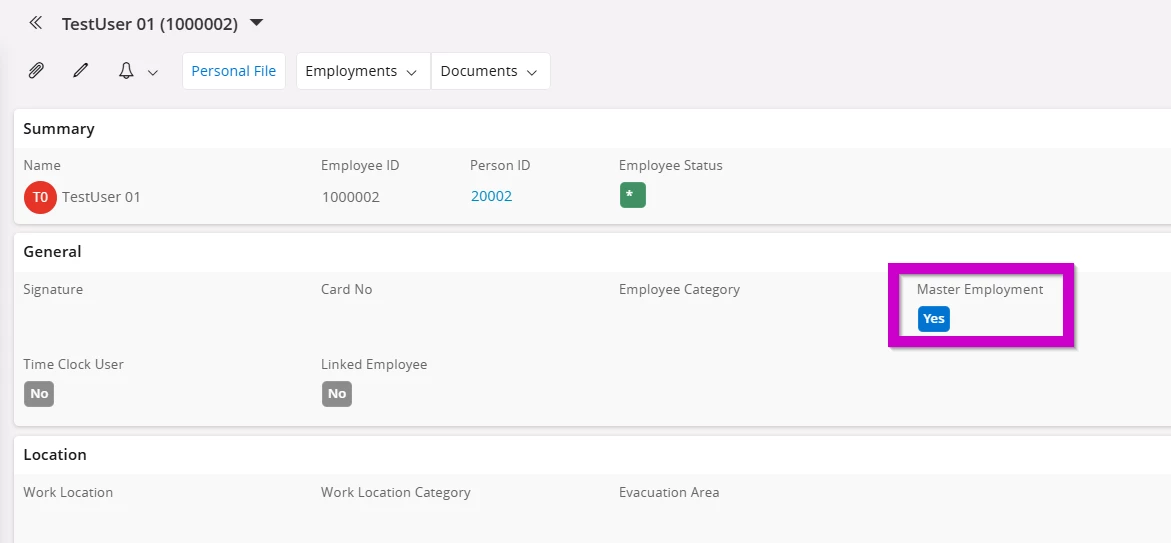
Task: Click the Location section header
Action: click(55, 455)
